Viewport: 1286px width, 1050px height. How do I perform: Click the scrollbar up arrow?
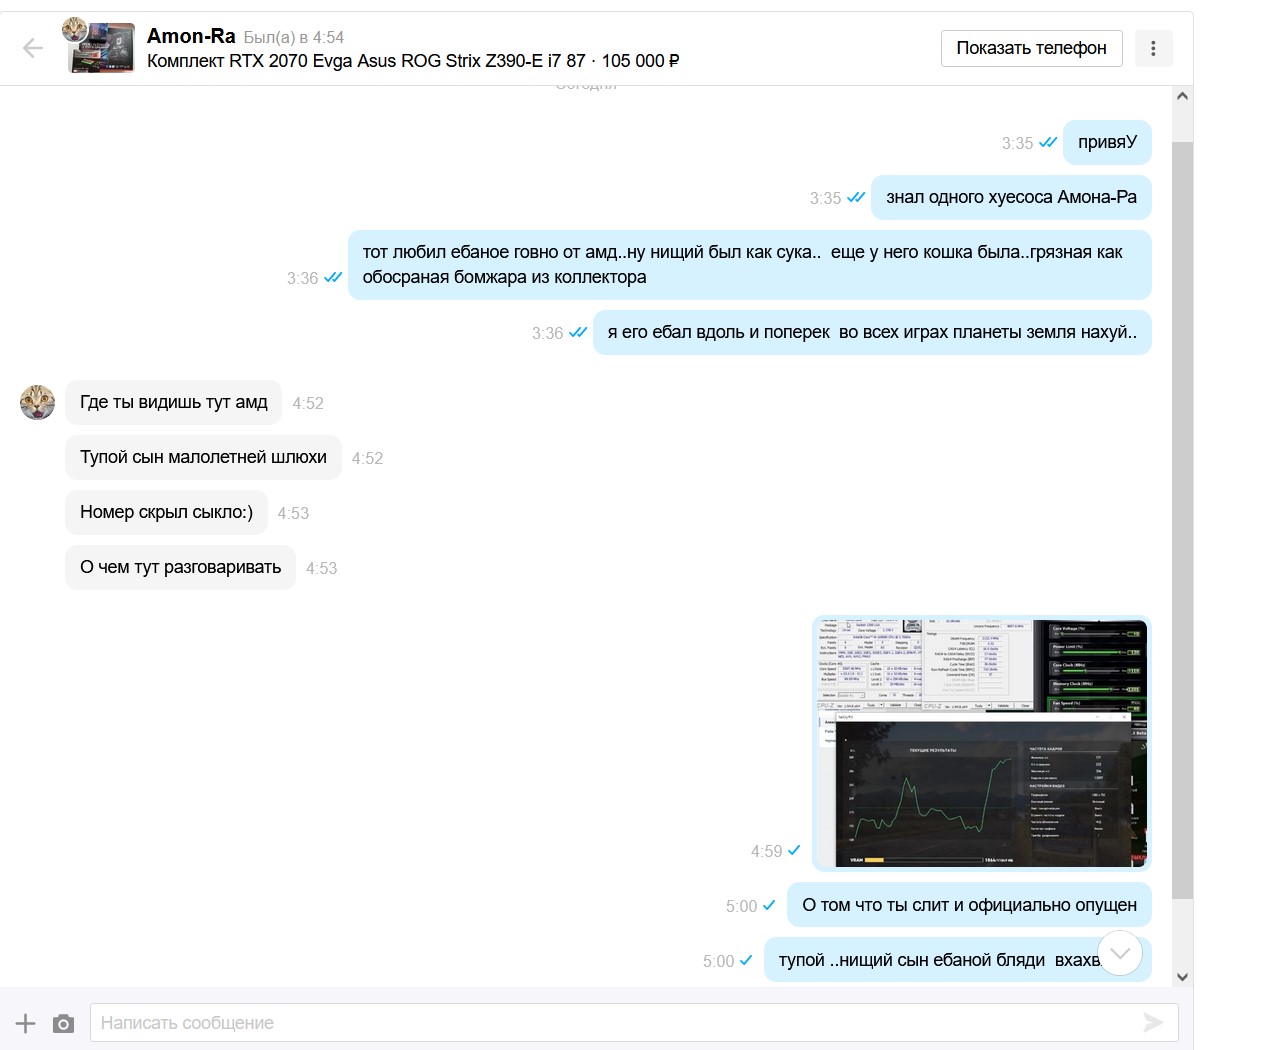click(1182, 97)
